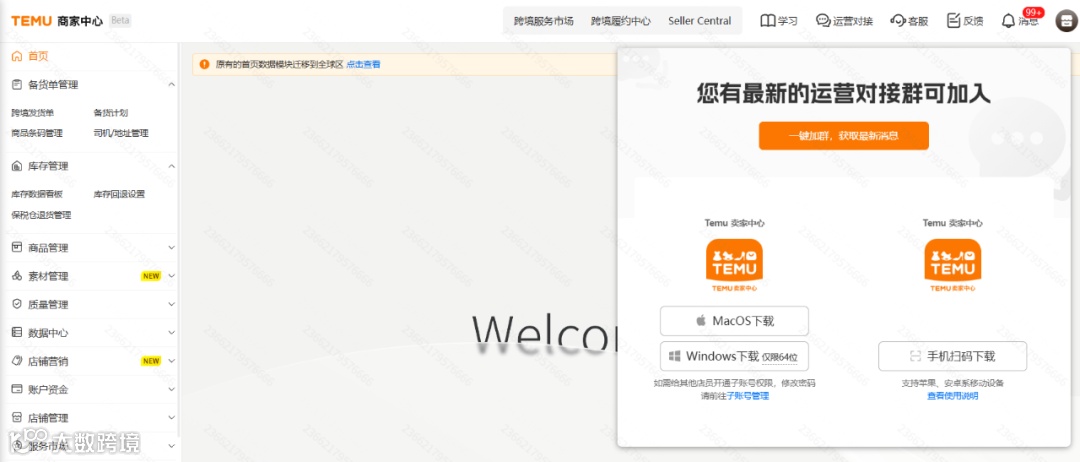This screenshot has width=1080, height=462.
Task: Expand the 素材管理 chevron
Action: tap(172, 276)
